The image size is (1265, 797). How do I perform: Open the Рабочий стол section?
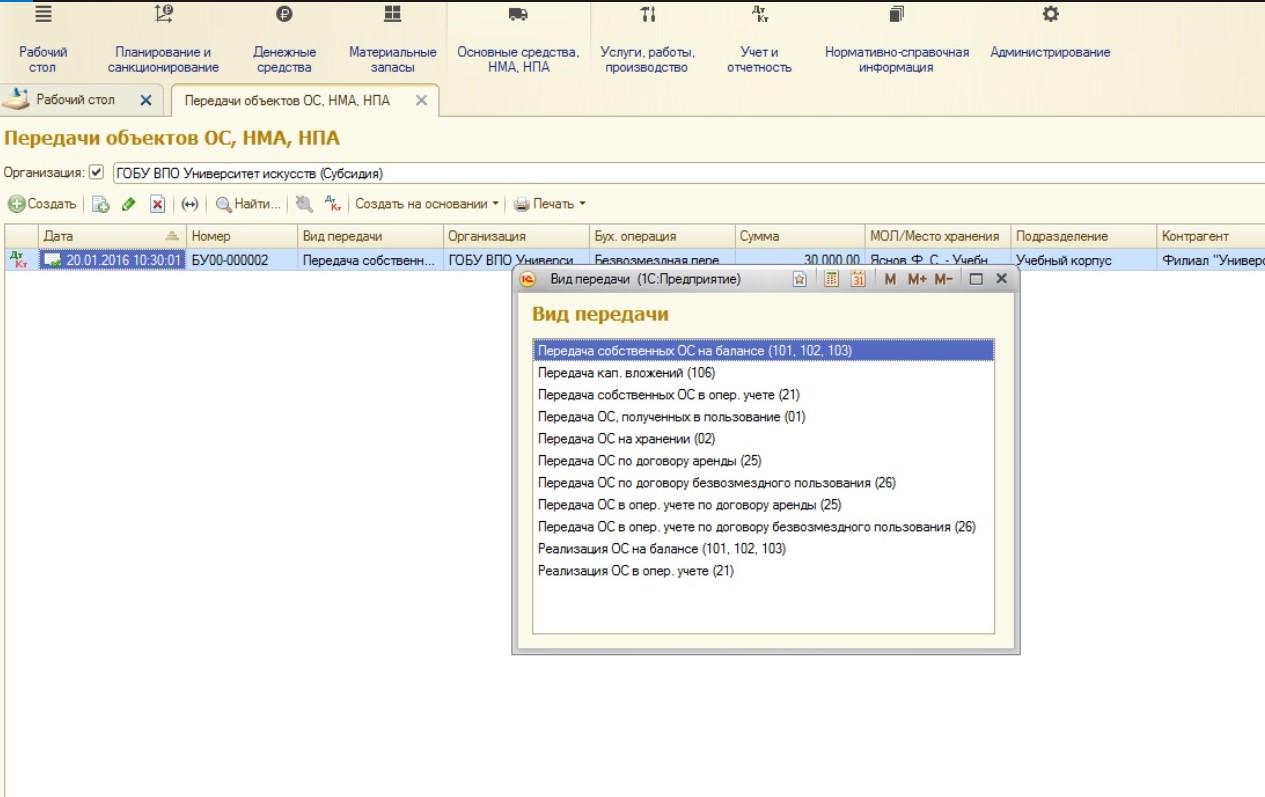[x=43, y=41]
